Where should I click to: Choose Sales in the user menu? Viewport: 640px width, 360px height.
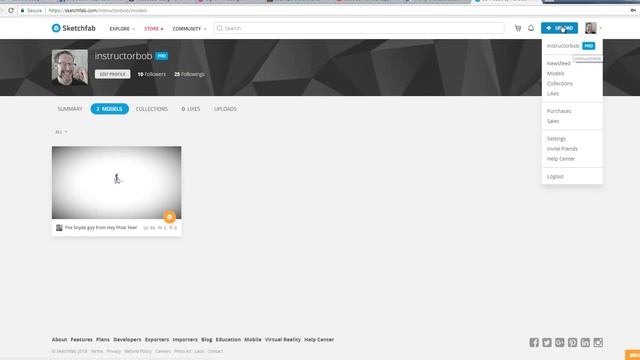point(553,121)
